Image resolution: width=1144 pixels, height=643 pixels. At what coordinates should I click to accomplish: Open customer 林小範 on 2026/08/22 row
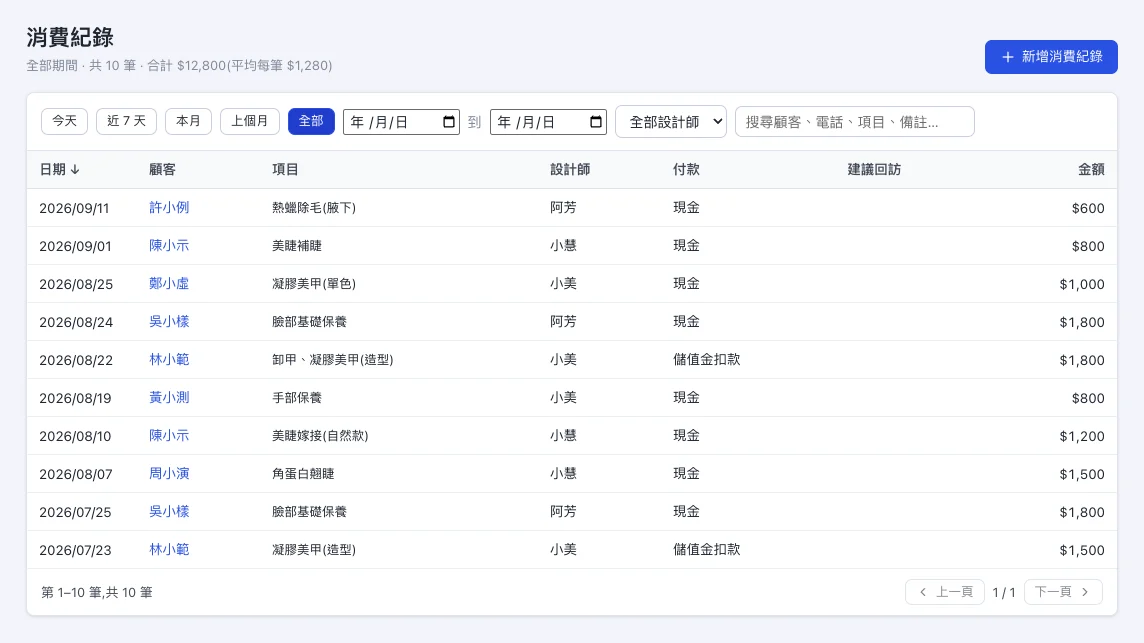click(169, 359)
